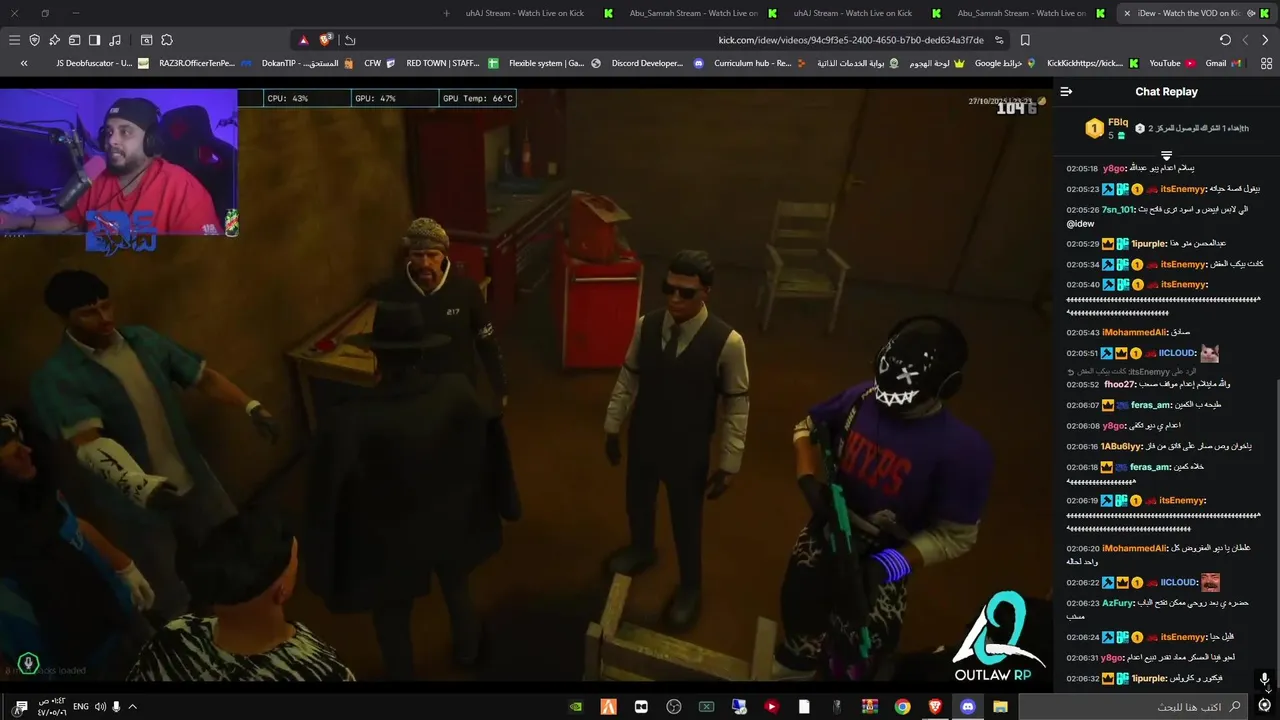Open the YouTube bookmark
1280x720 pixels.
pyautogui.click(x=1171, y=63)
